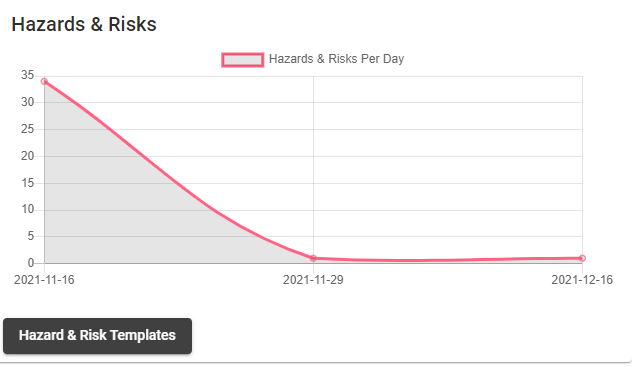This screenshot has height=367, width=632.
Task: Click the 2021-11-16 x-axis label
Action: [x=44, y=280]
